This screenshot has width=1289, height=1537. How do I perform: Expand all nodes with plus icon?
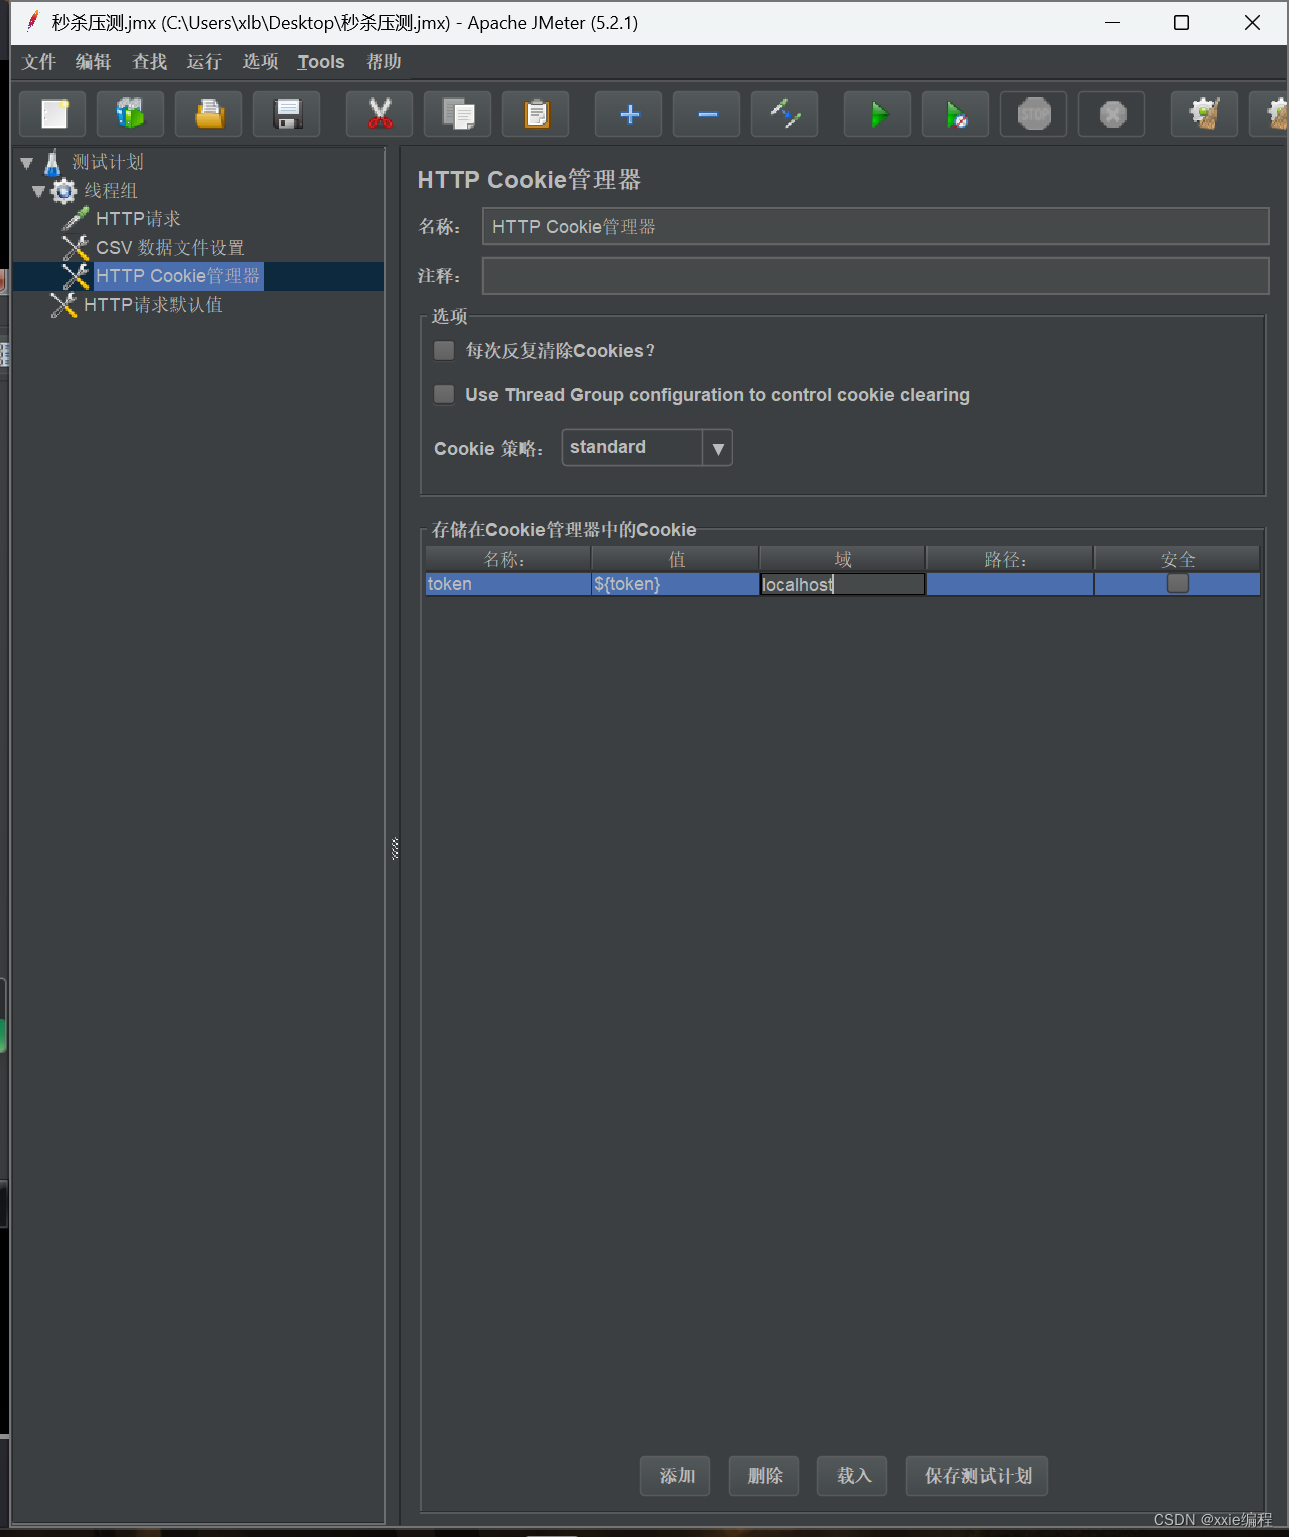coord(629,114)
